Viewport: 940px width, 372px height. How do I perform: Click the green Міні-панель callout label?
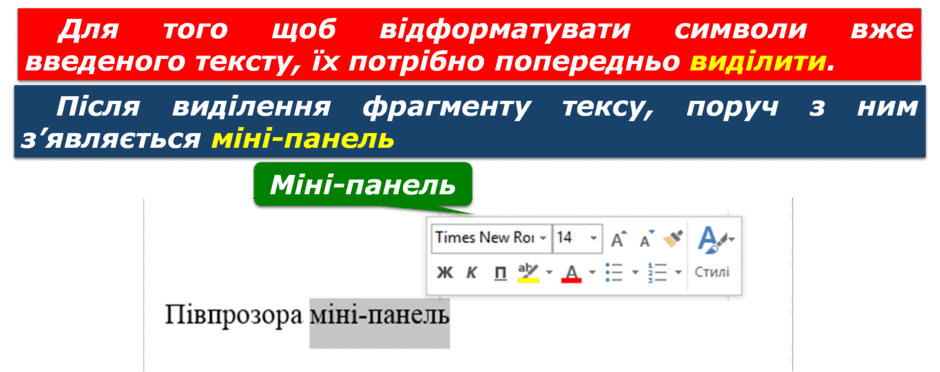[x=363, y=185]
